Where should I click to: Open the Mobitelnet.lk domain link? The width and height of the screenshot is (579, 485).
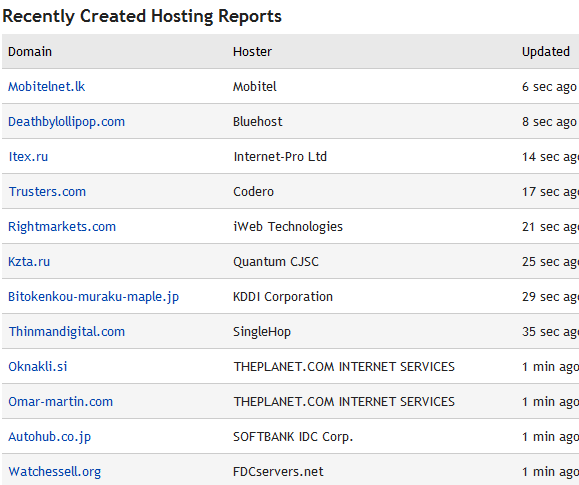click(47, 86)
